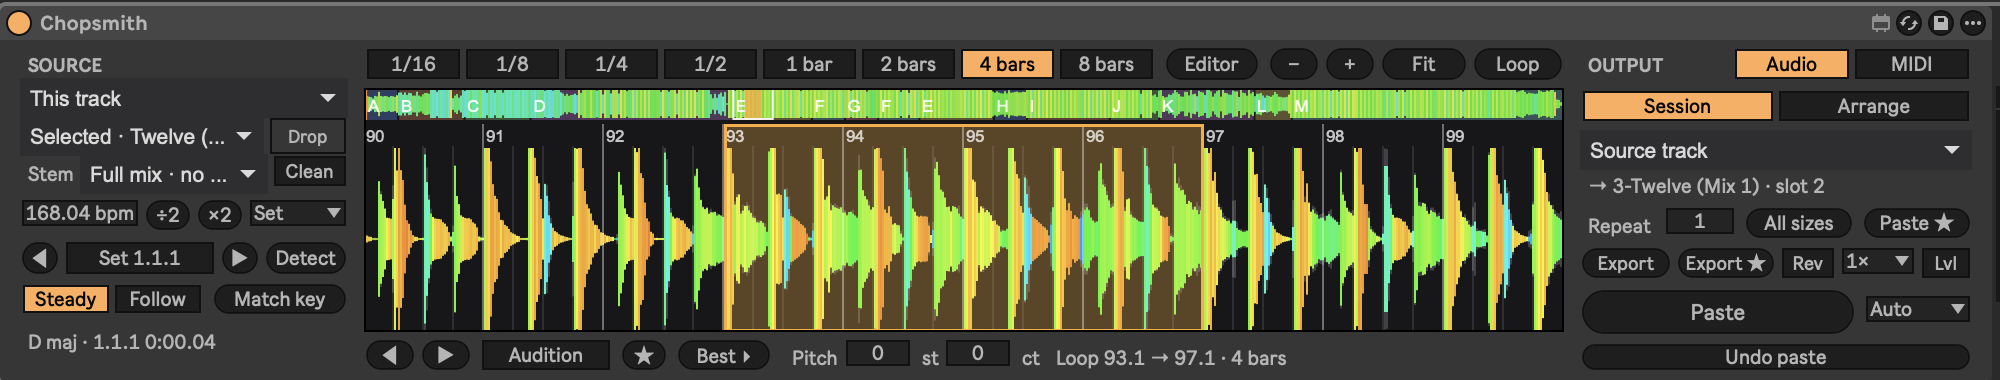Click the large Paste button
This screenshot has width=2000, height=380.
(1717, 312)
